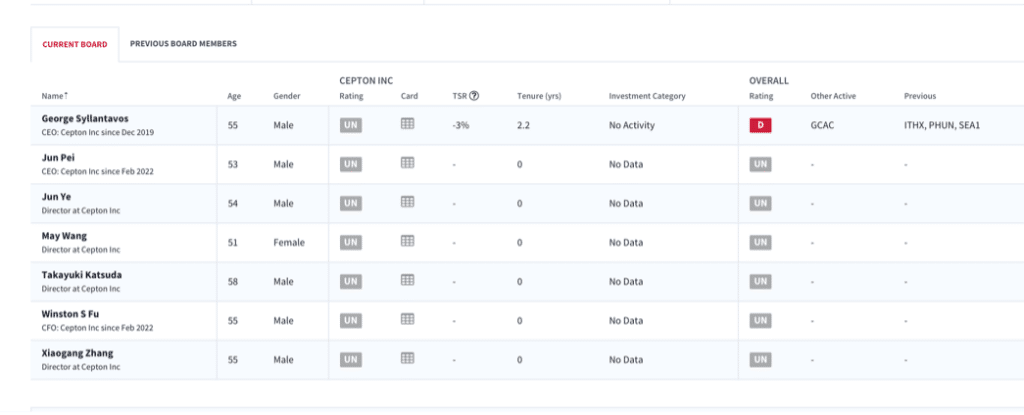Open the card icon for George Syllantavos
Viewport: 1024px width, 415px height.
[408, 124]
